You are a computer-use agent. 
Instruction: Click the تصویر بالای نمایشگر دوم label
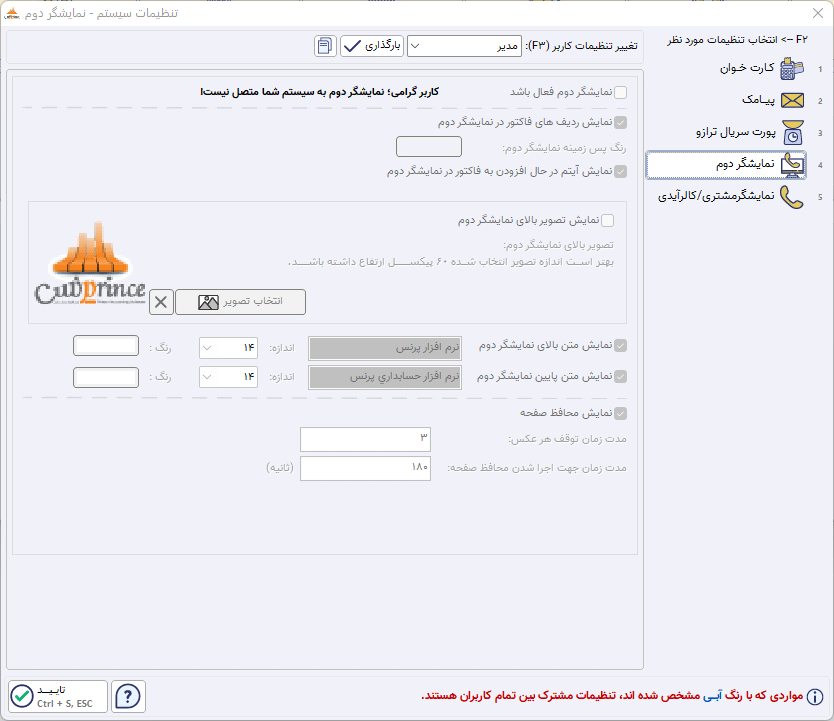(558, 245)
